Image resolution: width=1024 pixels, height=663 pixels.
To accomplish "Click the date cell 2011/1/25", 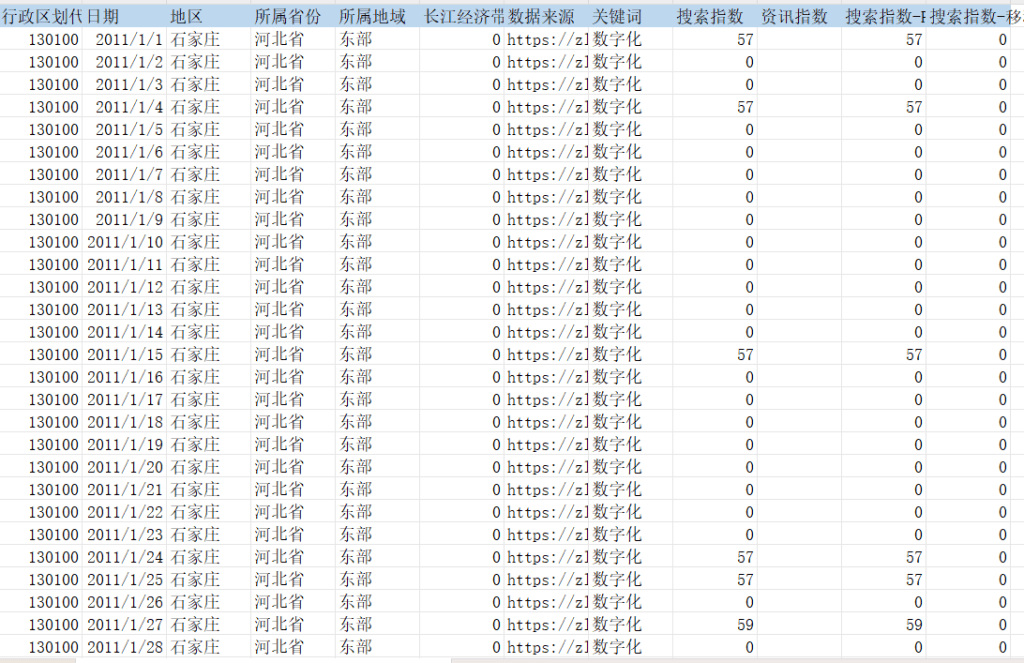I will click(125, 580).
